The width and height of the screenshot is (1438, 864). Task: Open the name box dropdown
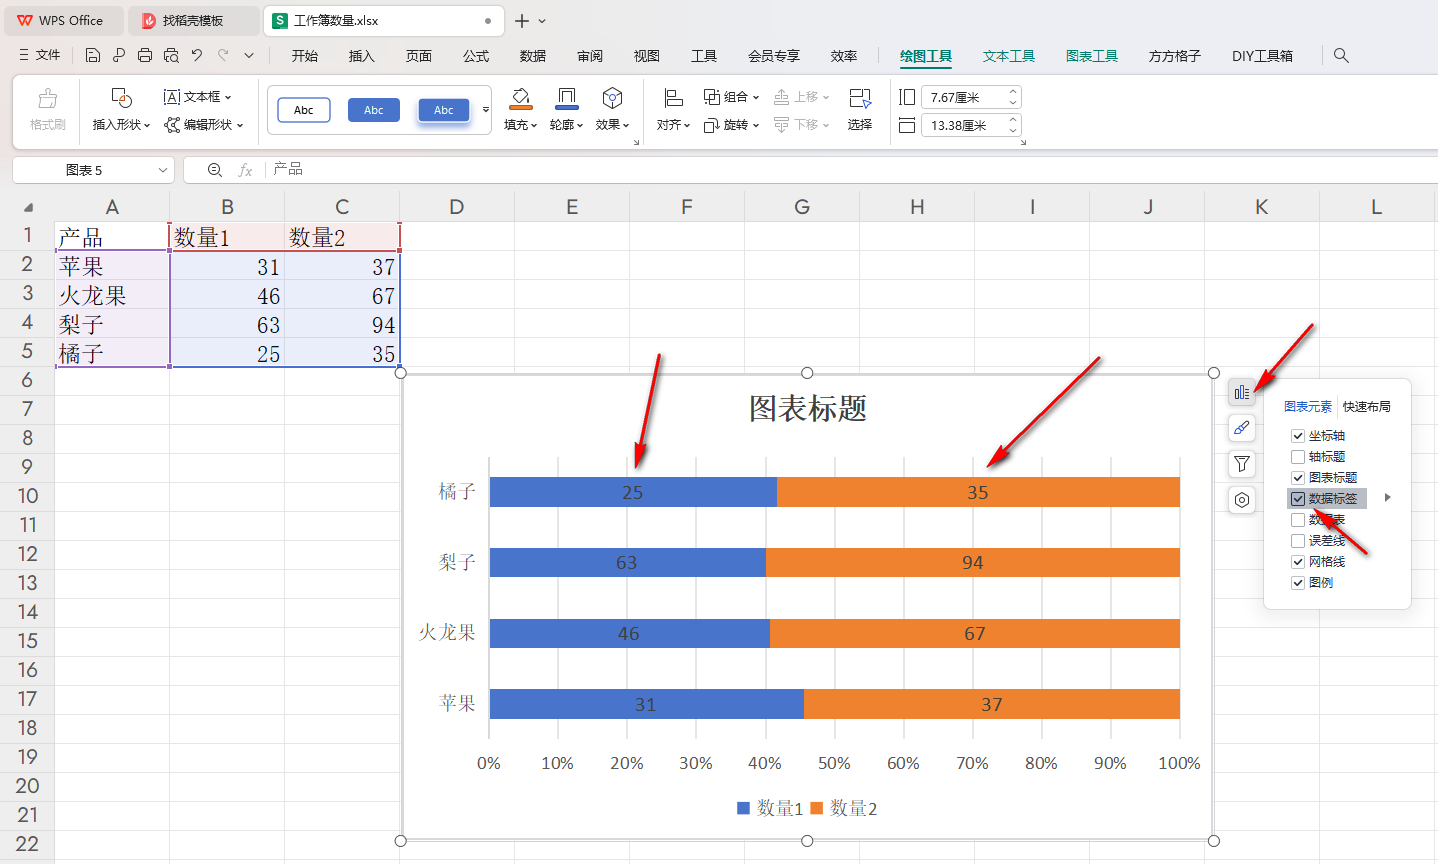coord(163,170)
